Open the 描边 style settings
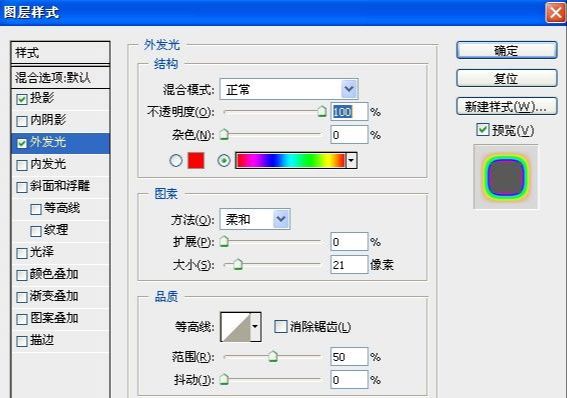 42,340
